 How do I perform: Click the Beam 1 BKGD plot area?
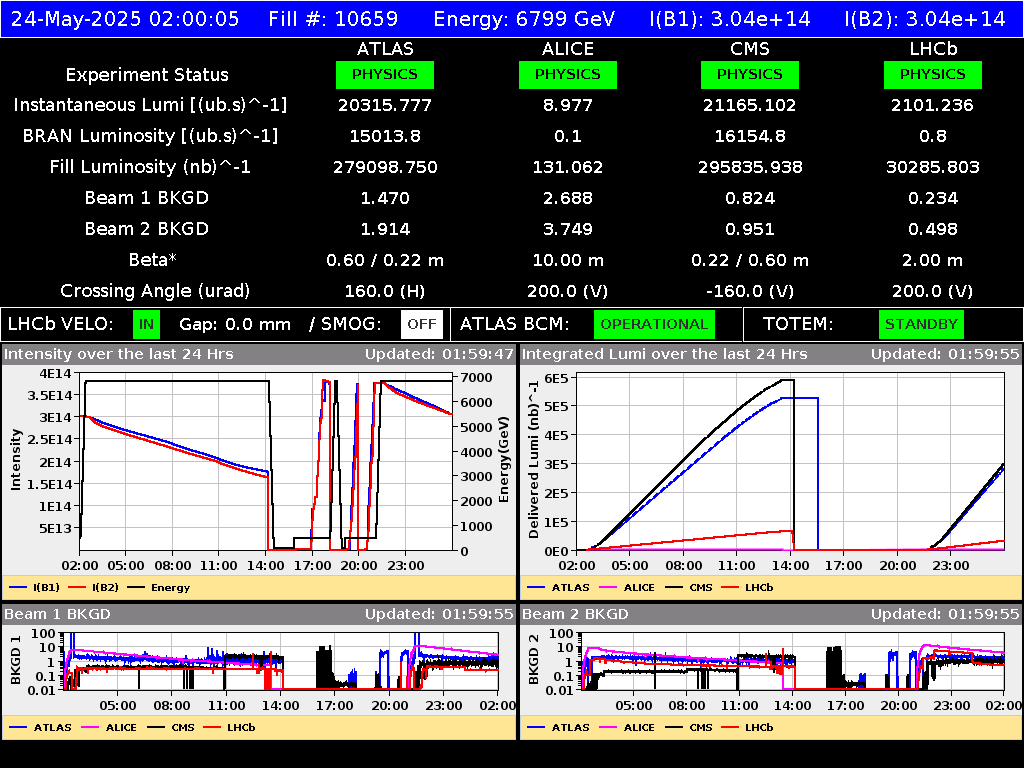(x=281, y=661)
